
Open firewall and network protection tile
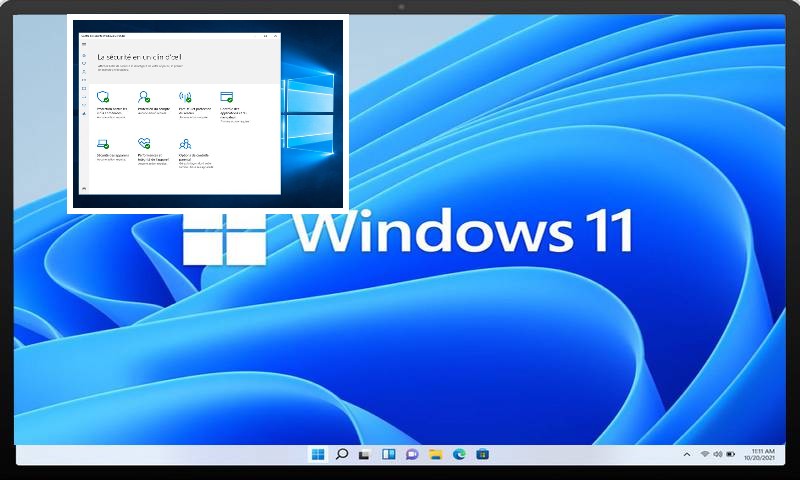click(x=194, y=106)
